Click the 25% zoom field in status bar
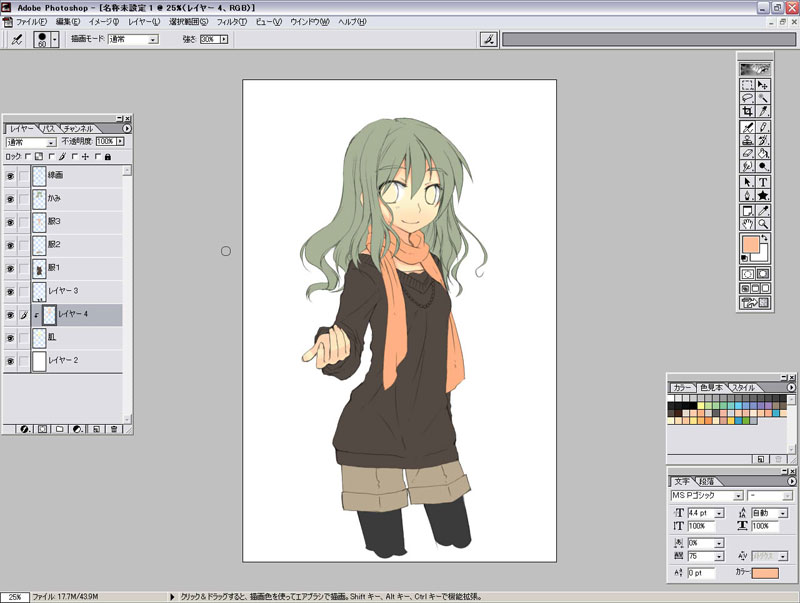 [15, 597]
